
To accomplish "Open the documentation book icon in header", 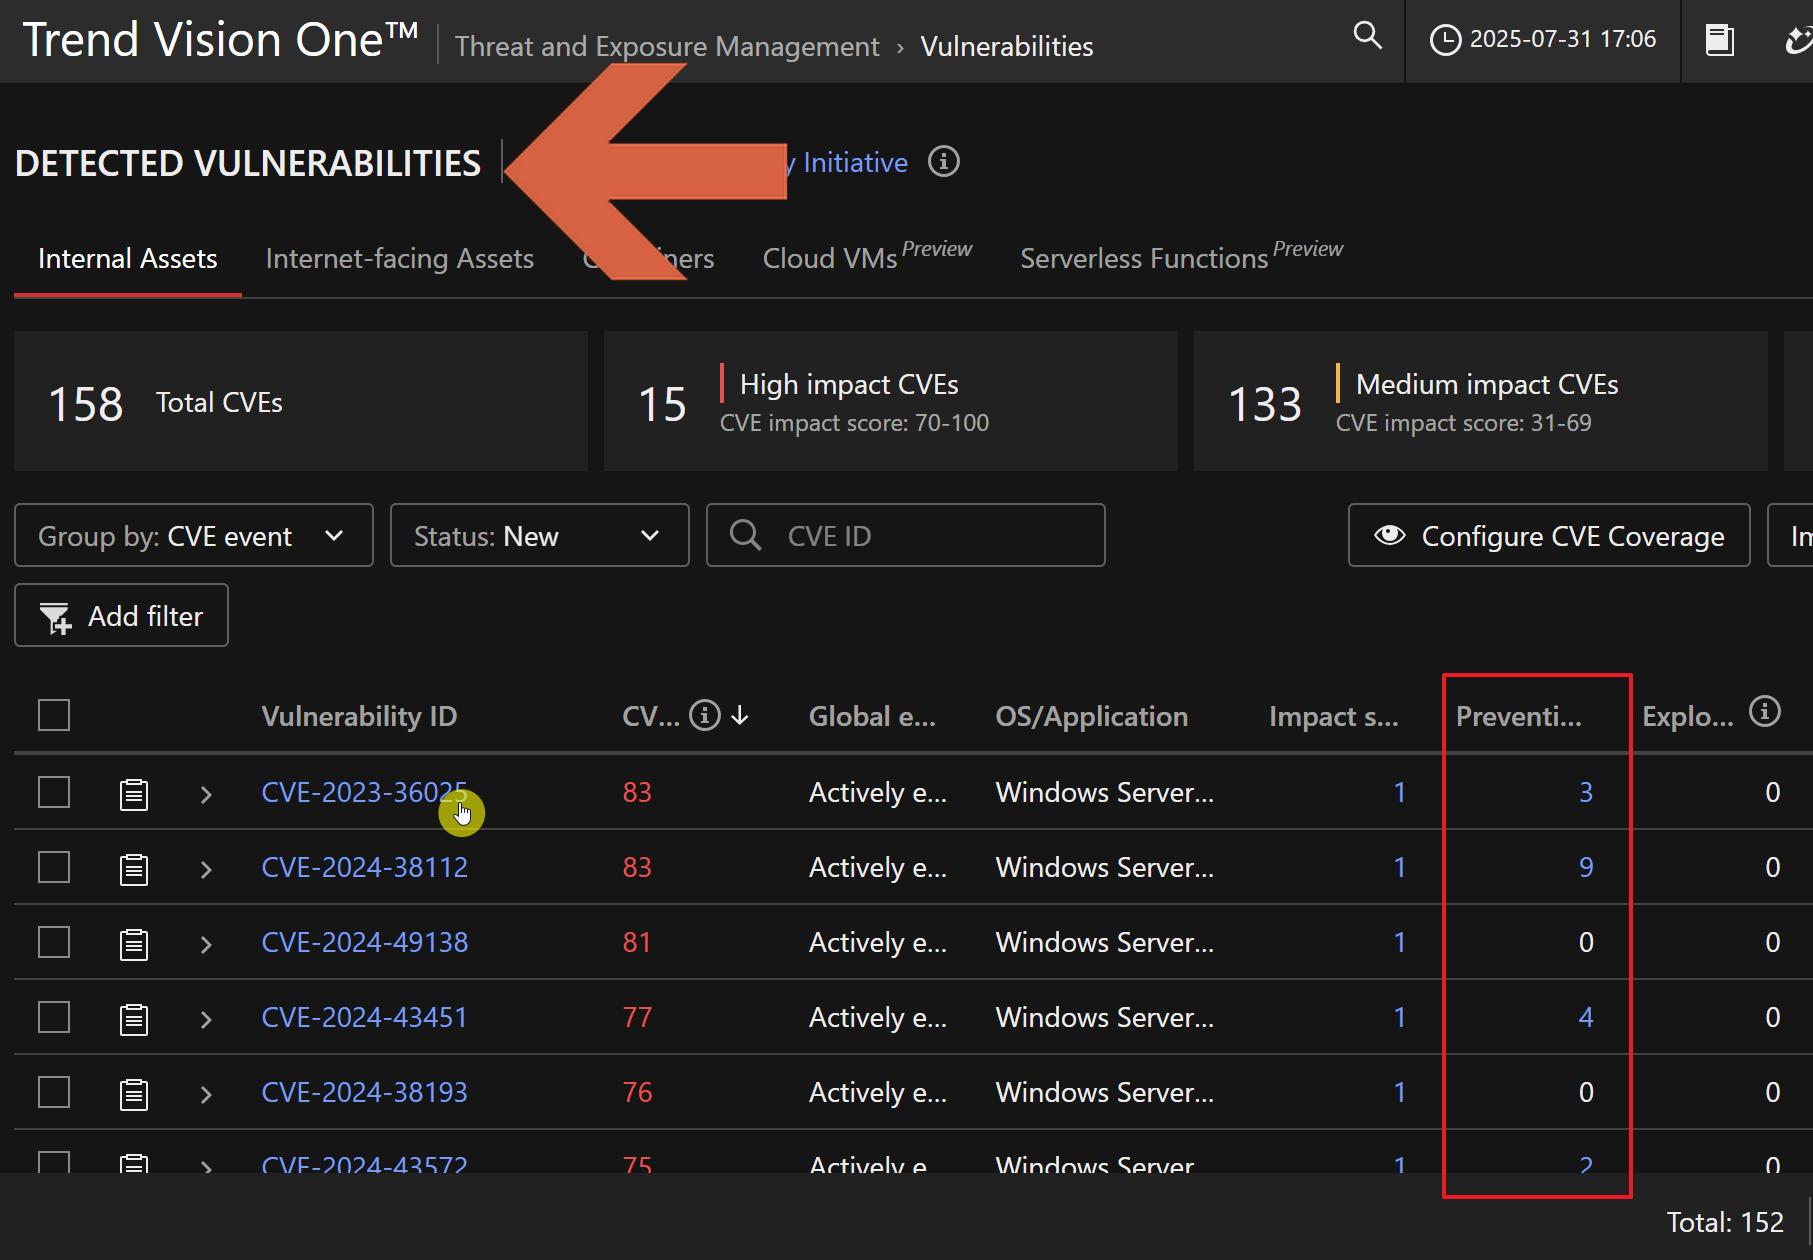I will (1719, 40).
